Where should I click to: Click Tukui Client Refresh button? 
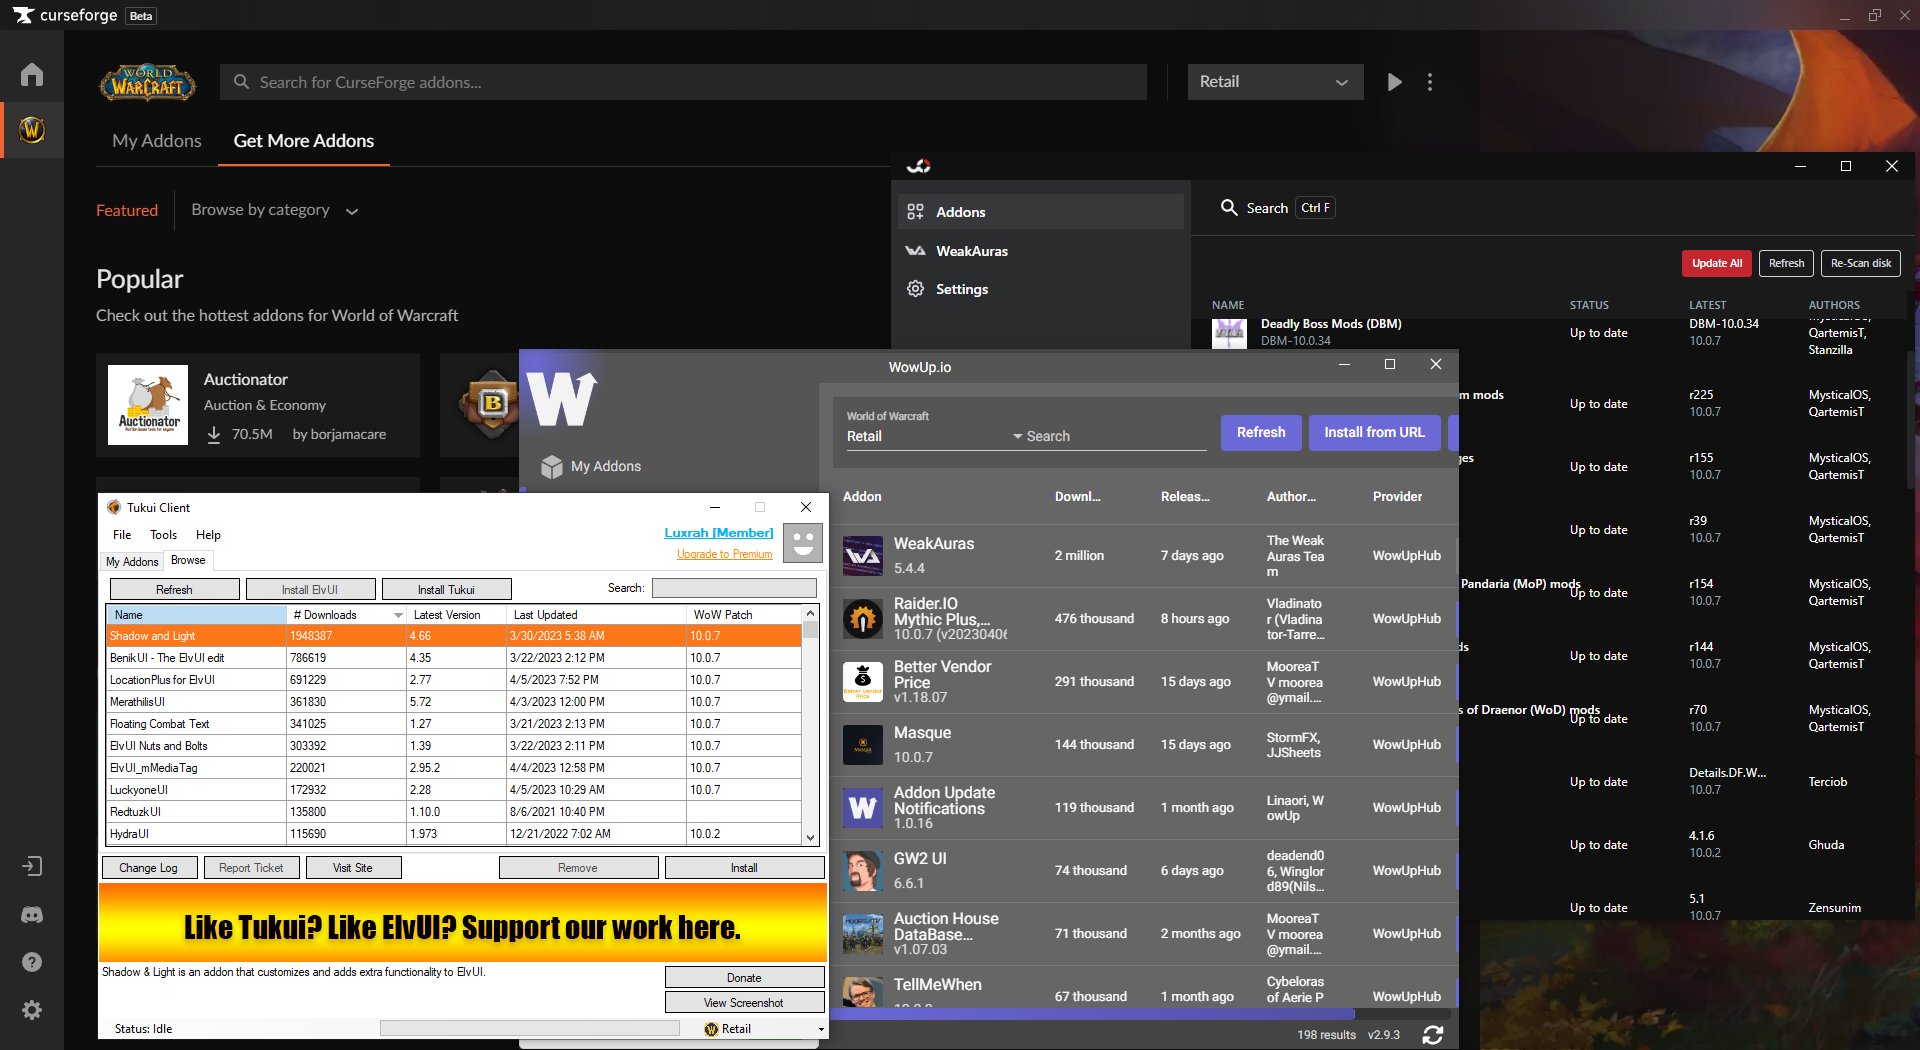174,589
